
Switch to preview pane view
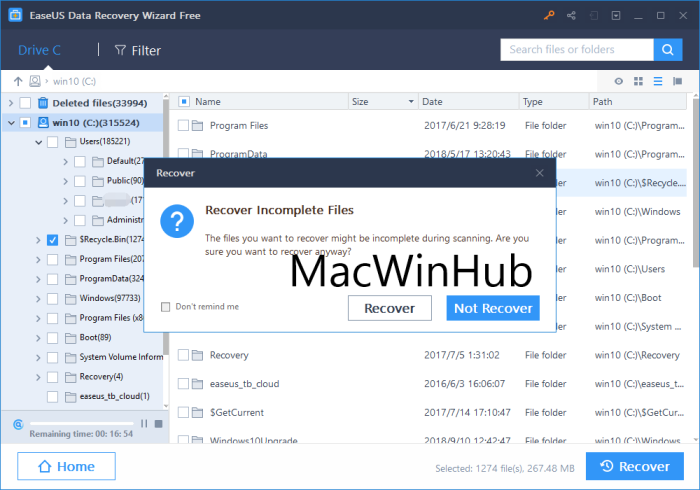click(677, 81)
